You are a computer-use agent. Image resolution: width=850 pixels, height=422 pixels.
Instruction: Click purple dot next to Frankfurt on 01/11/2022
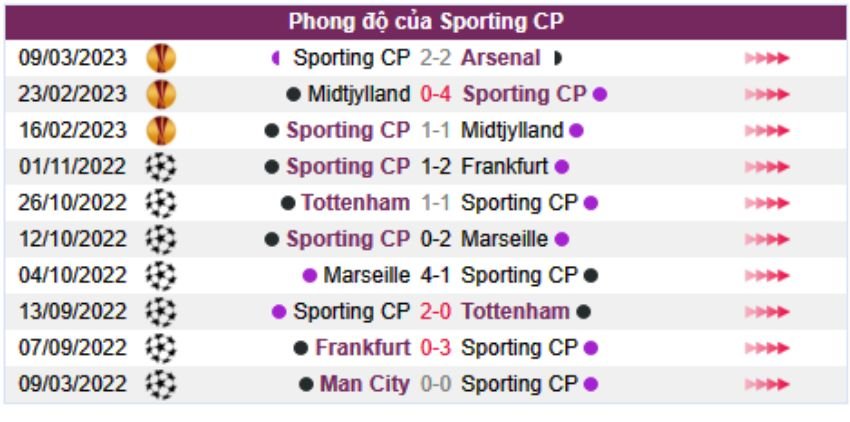point(562,166)
